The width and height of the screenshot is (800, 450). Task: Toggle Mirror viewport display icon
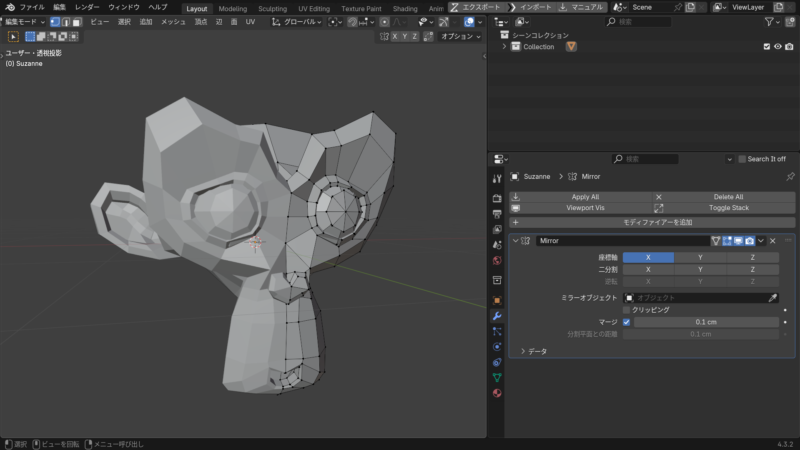(738, 241)
